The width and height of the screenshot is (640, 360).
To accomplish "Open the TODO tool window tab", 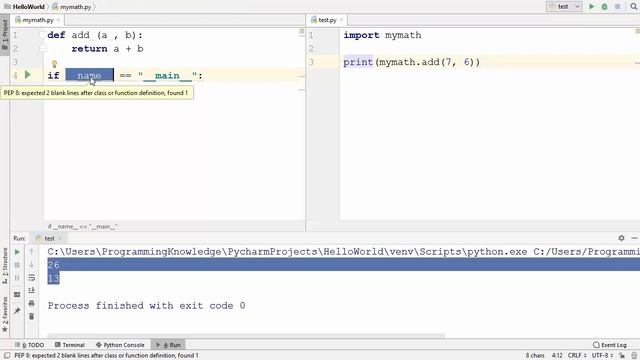I will (29, 345).
